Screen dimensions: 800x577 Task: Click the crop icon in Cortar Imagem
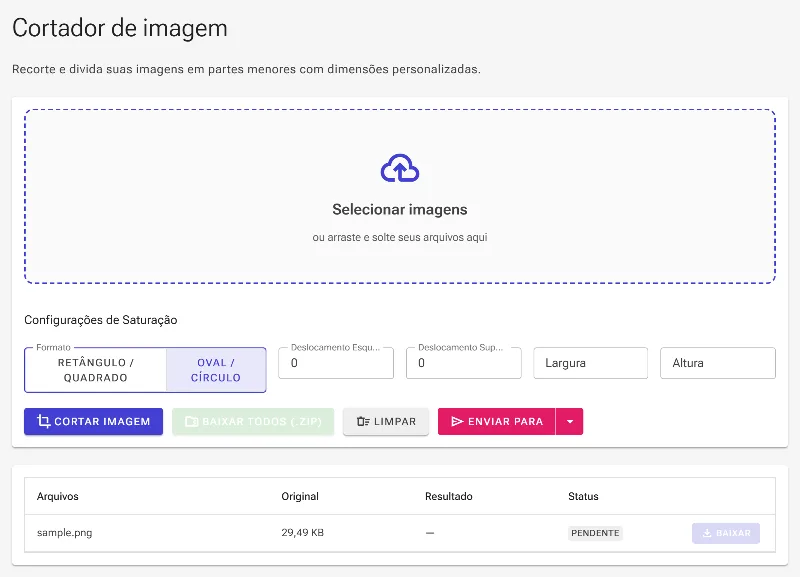[x=43, y=421]
